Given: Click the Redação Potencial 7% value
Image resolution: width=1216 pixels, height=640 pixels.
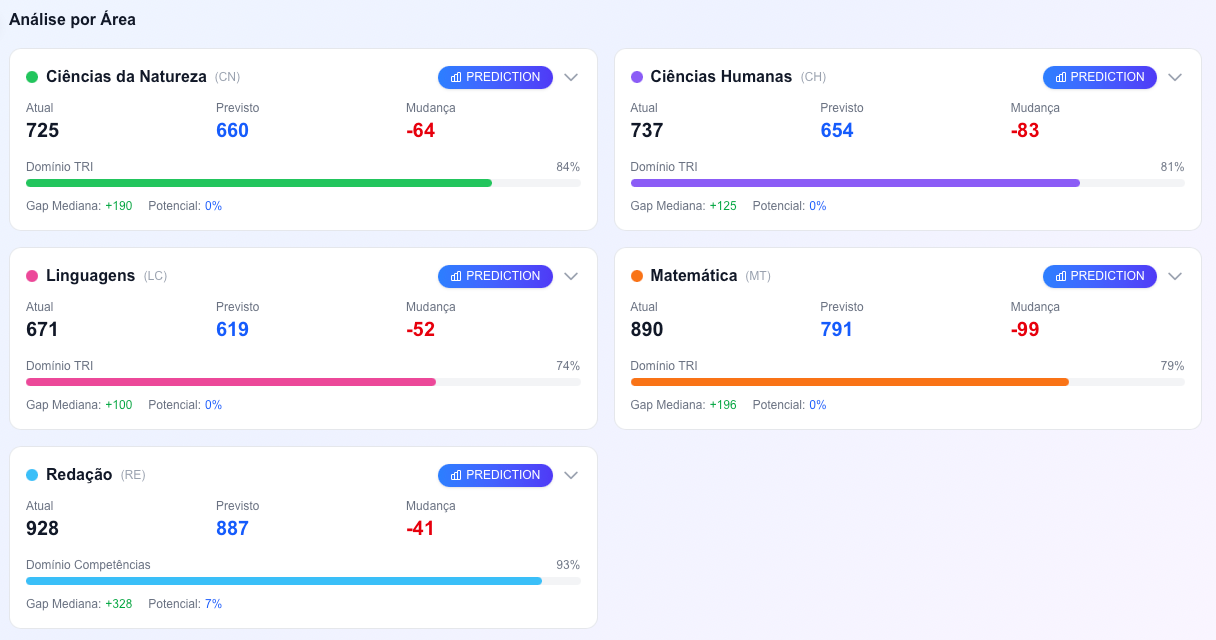Looking at the screenshot, I should 213,604.
